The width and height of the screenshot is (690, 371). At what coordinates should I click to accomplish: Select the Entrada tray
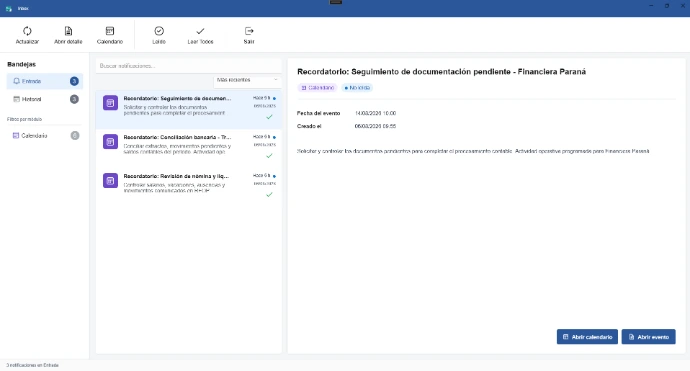pos(44,81)
